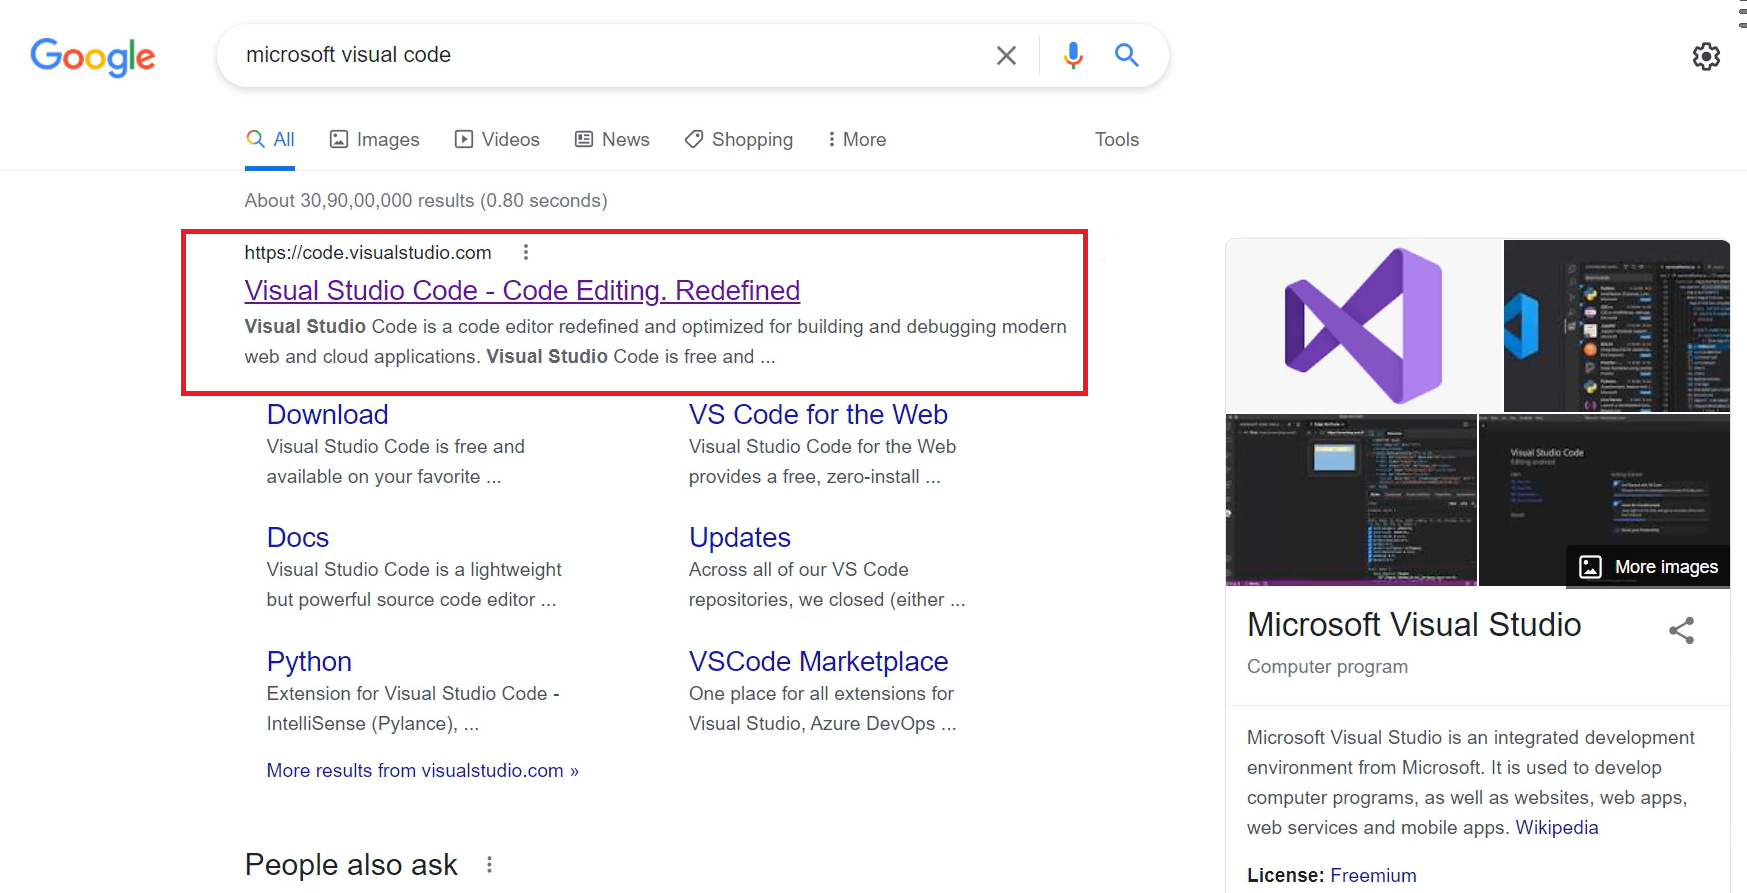Switch to the Images tab
1747x893 pixels.
pos(375,140)
